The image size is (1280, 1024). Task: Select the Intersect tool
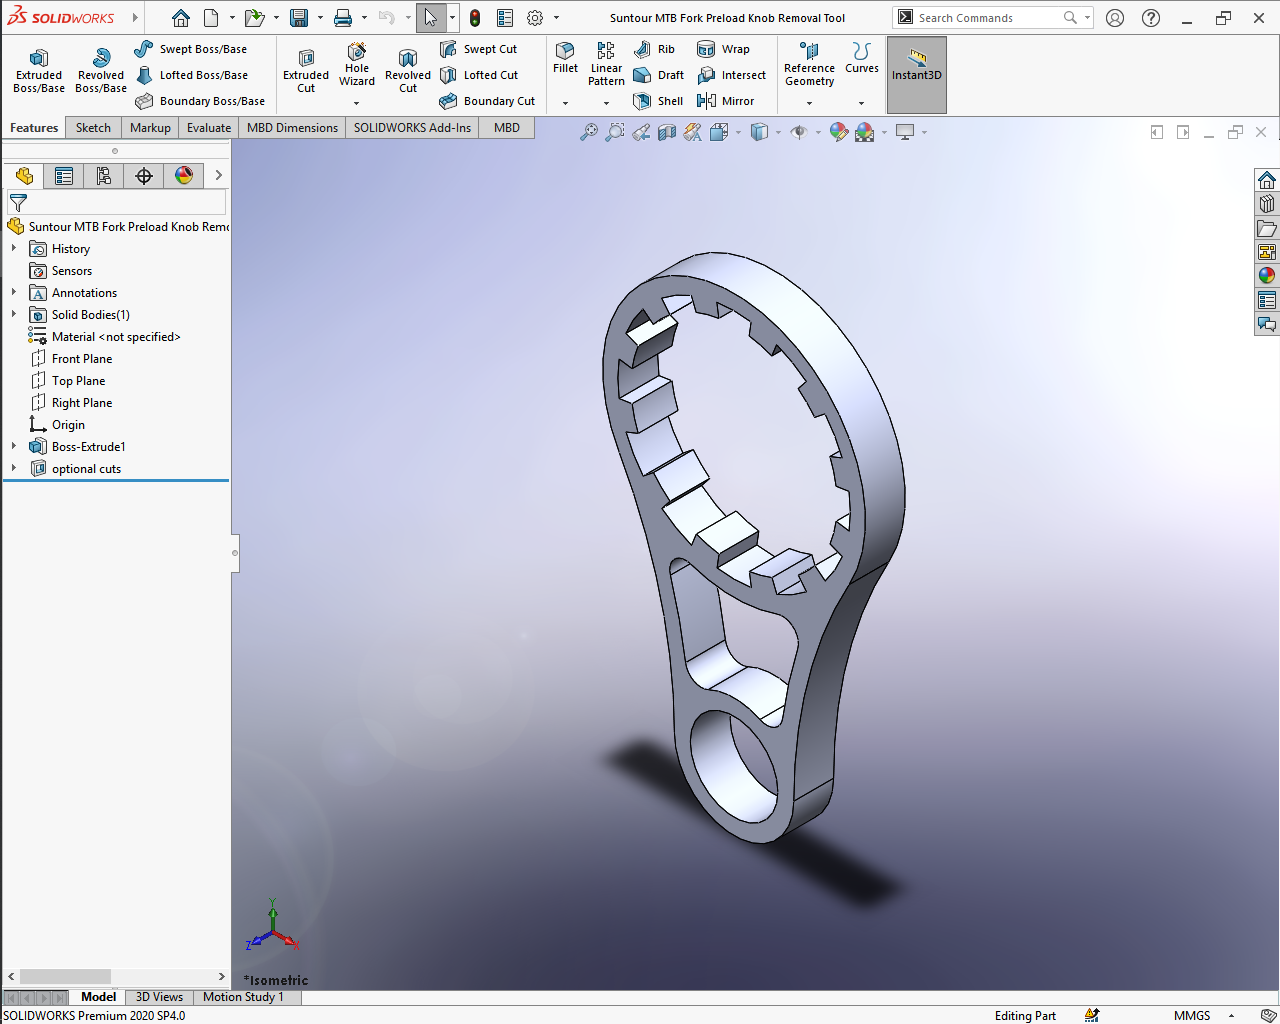(731, 75)
